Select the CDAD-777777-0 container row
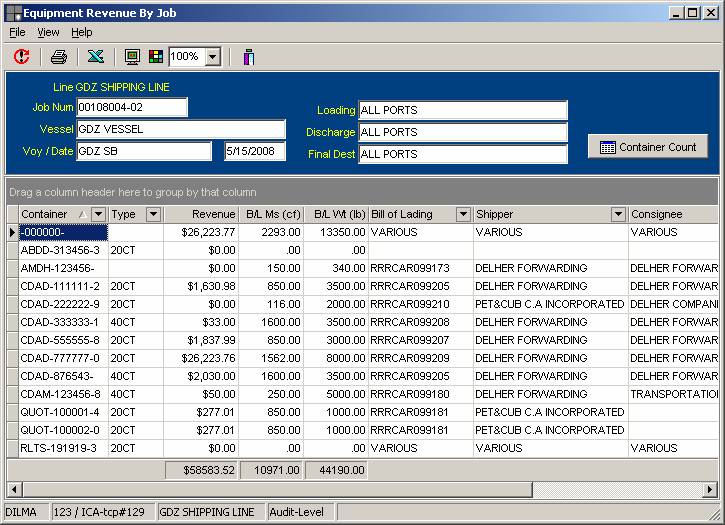725x525 pixels. click(60, 358)
